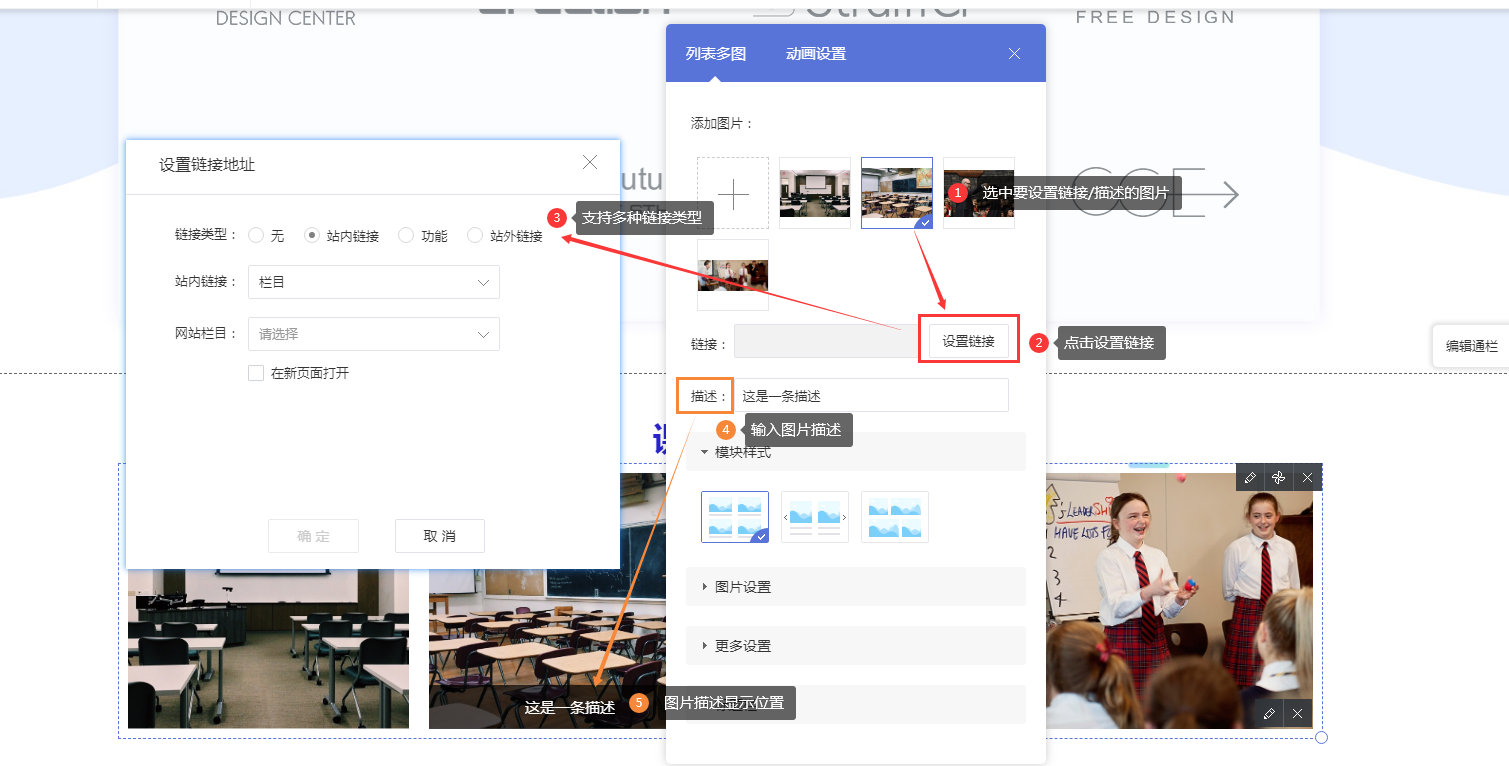Switch to 动画设置 tab
The width and height of the screenshot is (1509, 766).
click(816, 54)
